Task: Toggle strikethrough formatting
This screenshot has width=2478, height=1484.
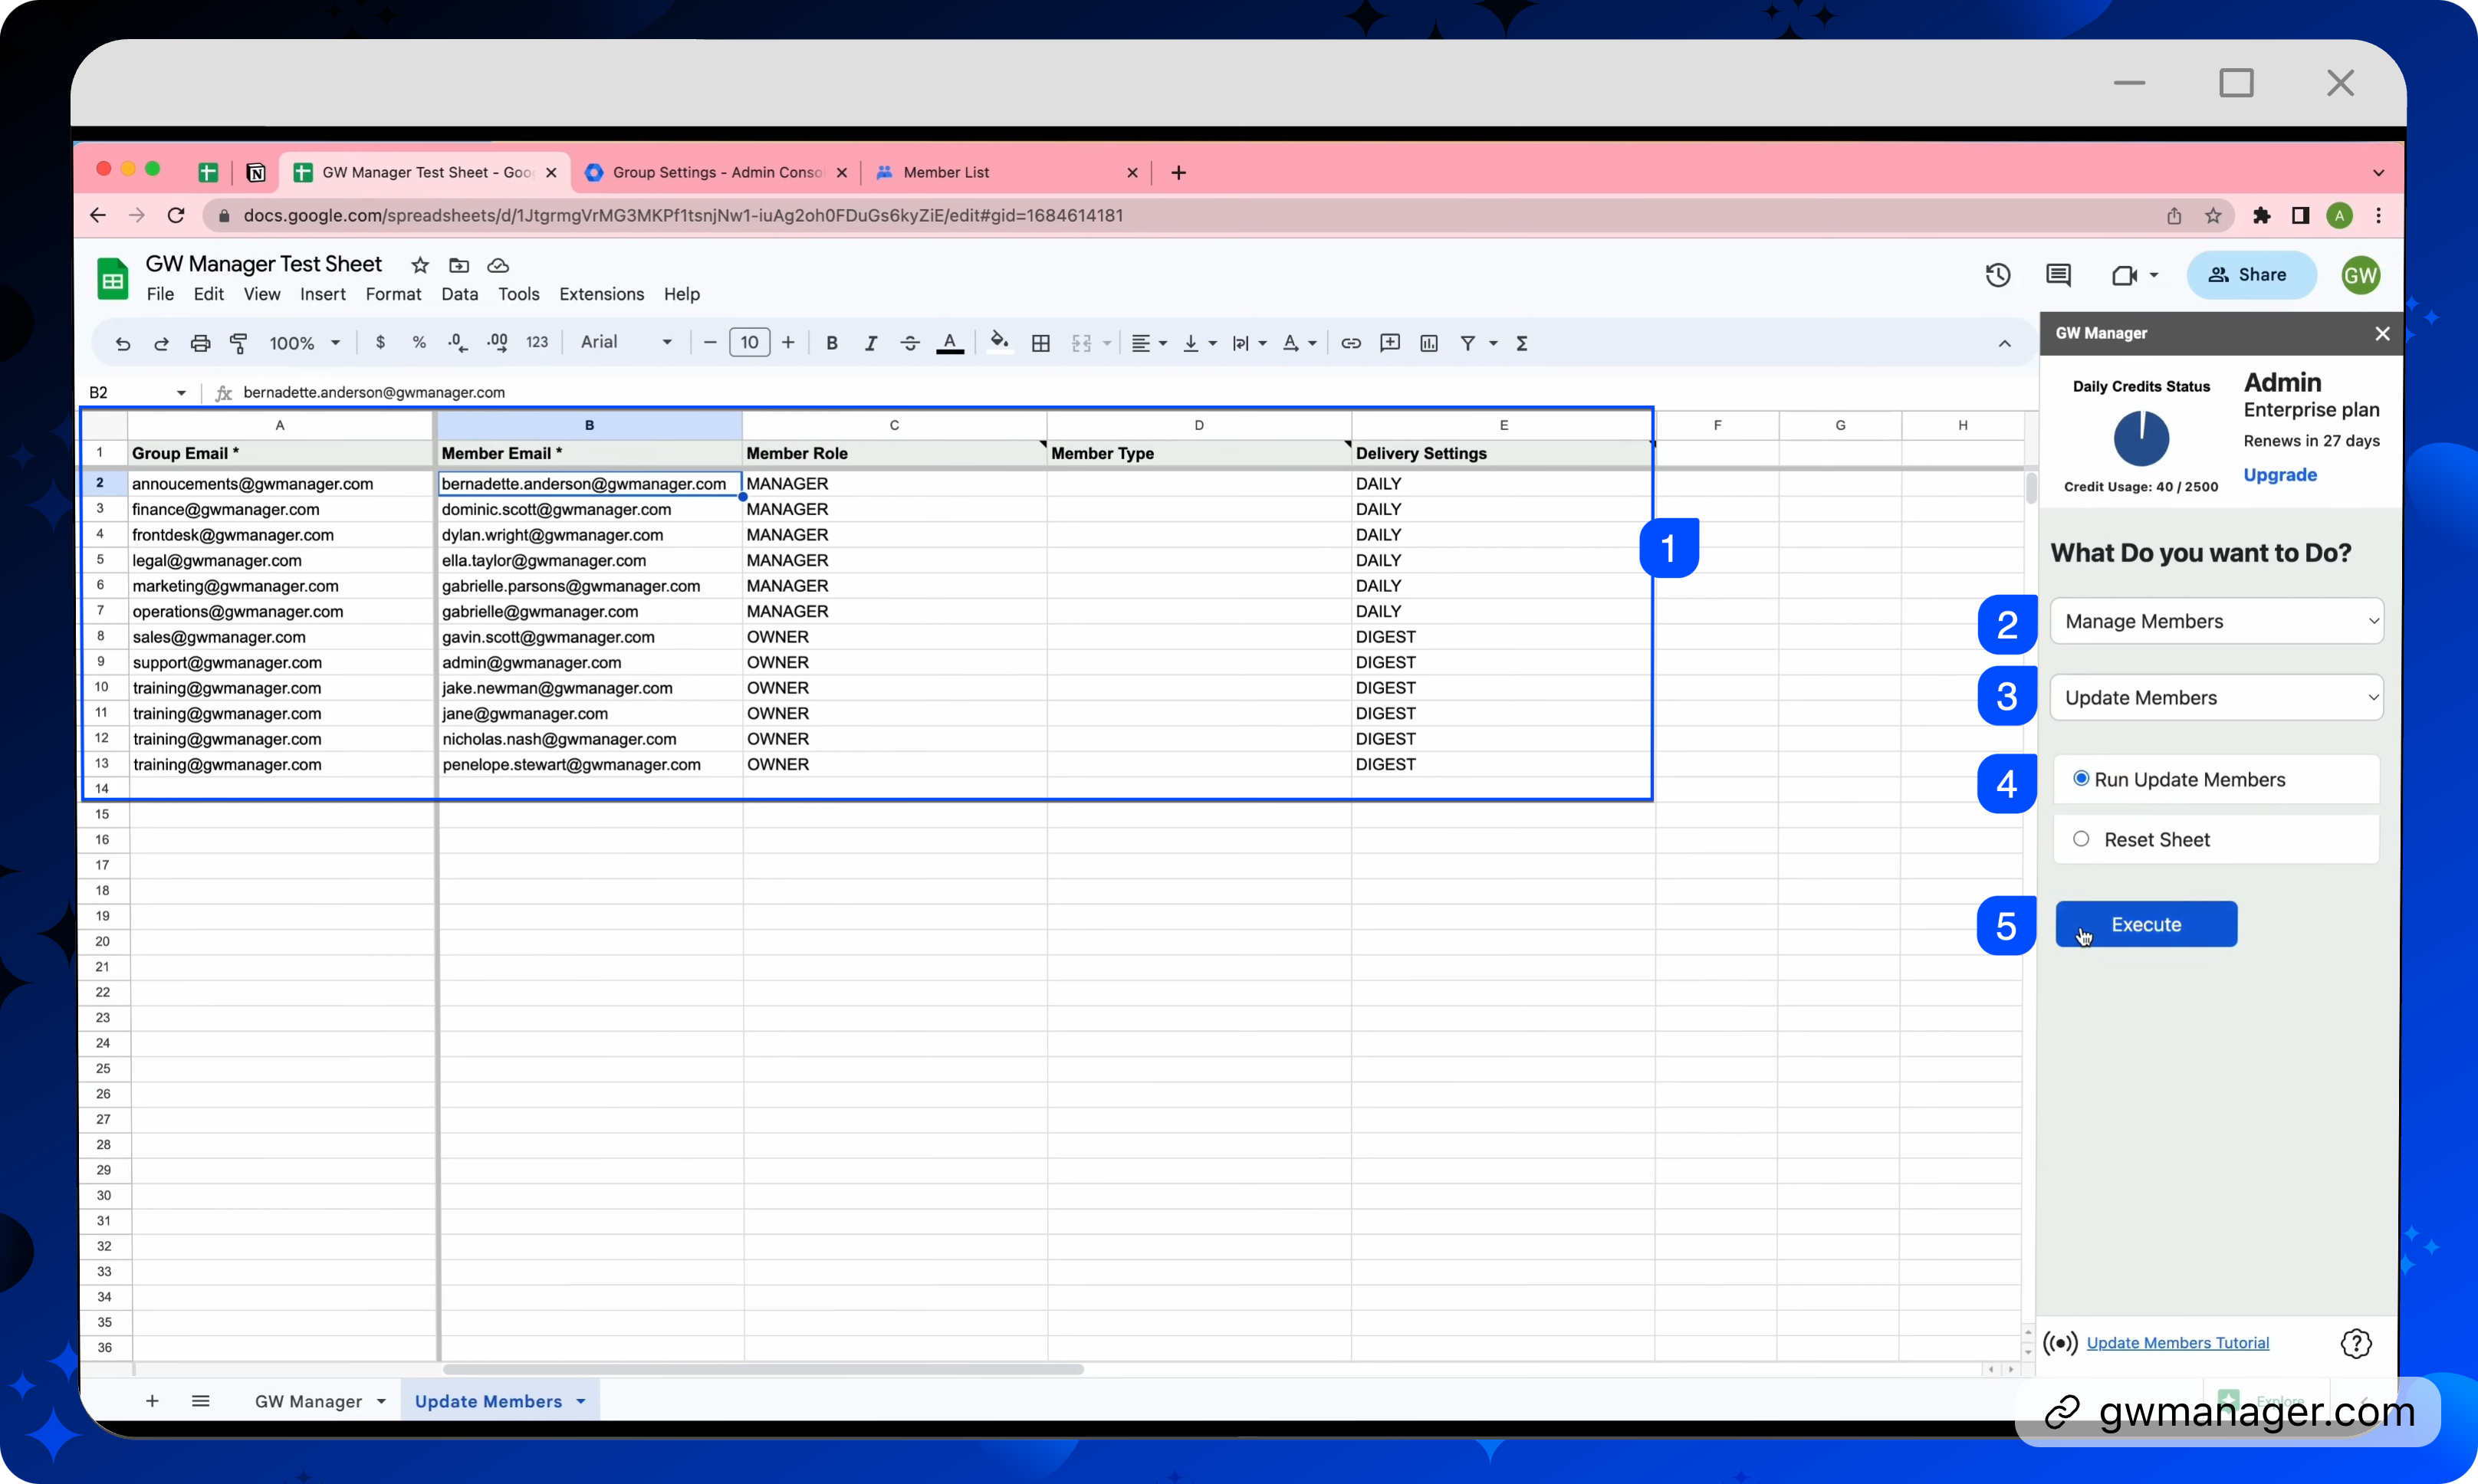Action: [910, 343]
